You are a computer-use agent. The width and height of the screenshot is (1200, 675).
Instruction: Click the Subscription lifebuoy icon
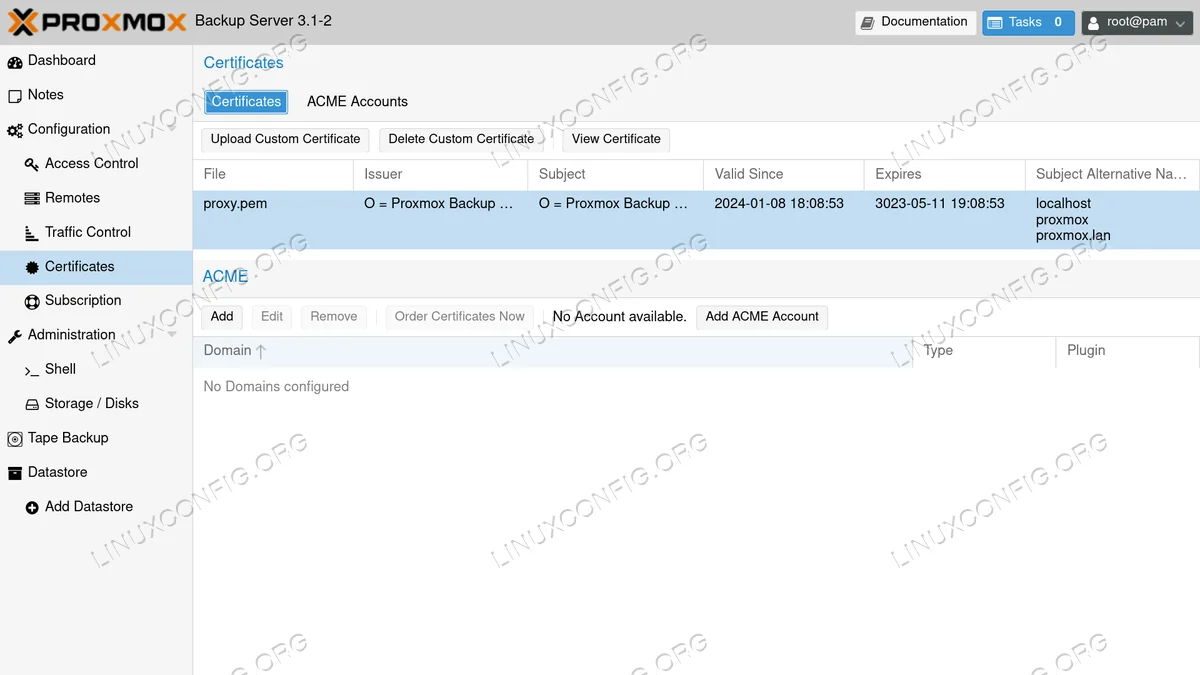pos(32,301)
